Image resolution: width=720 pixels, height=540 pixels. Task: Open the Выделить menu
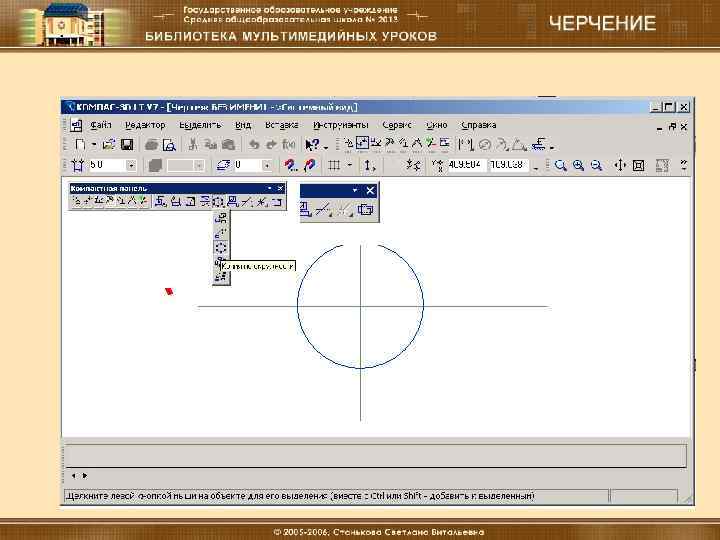pyautogui.click(x=200, y=125)
